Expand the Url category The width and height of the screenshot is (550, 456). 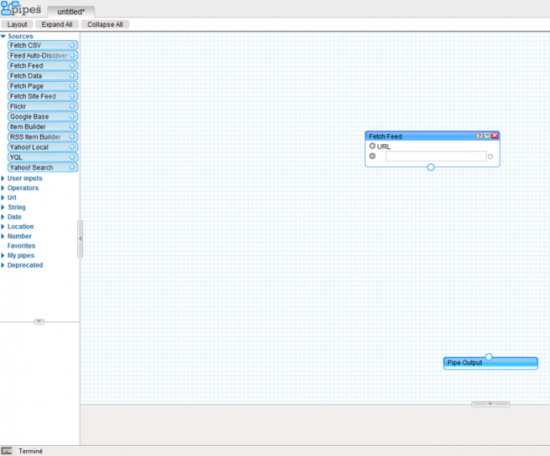(x=3, y=197)
